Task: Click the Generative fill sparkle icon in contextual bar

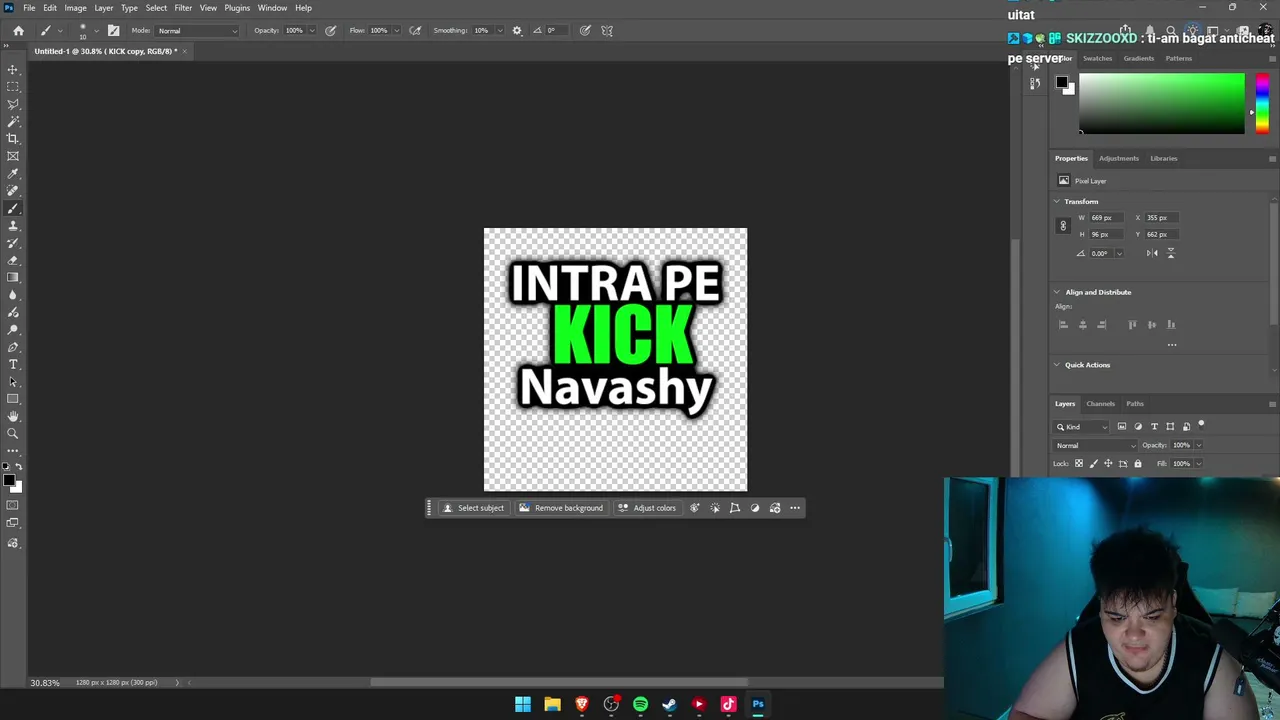Action: [695, 508]
